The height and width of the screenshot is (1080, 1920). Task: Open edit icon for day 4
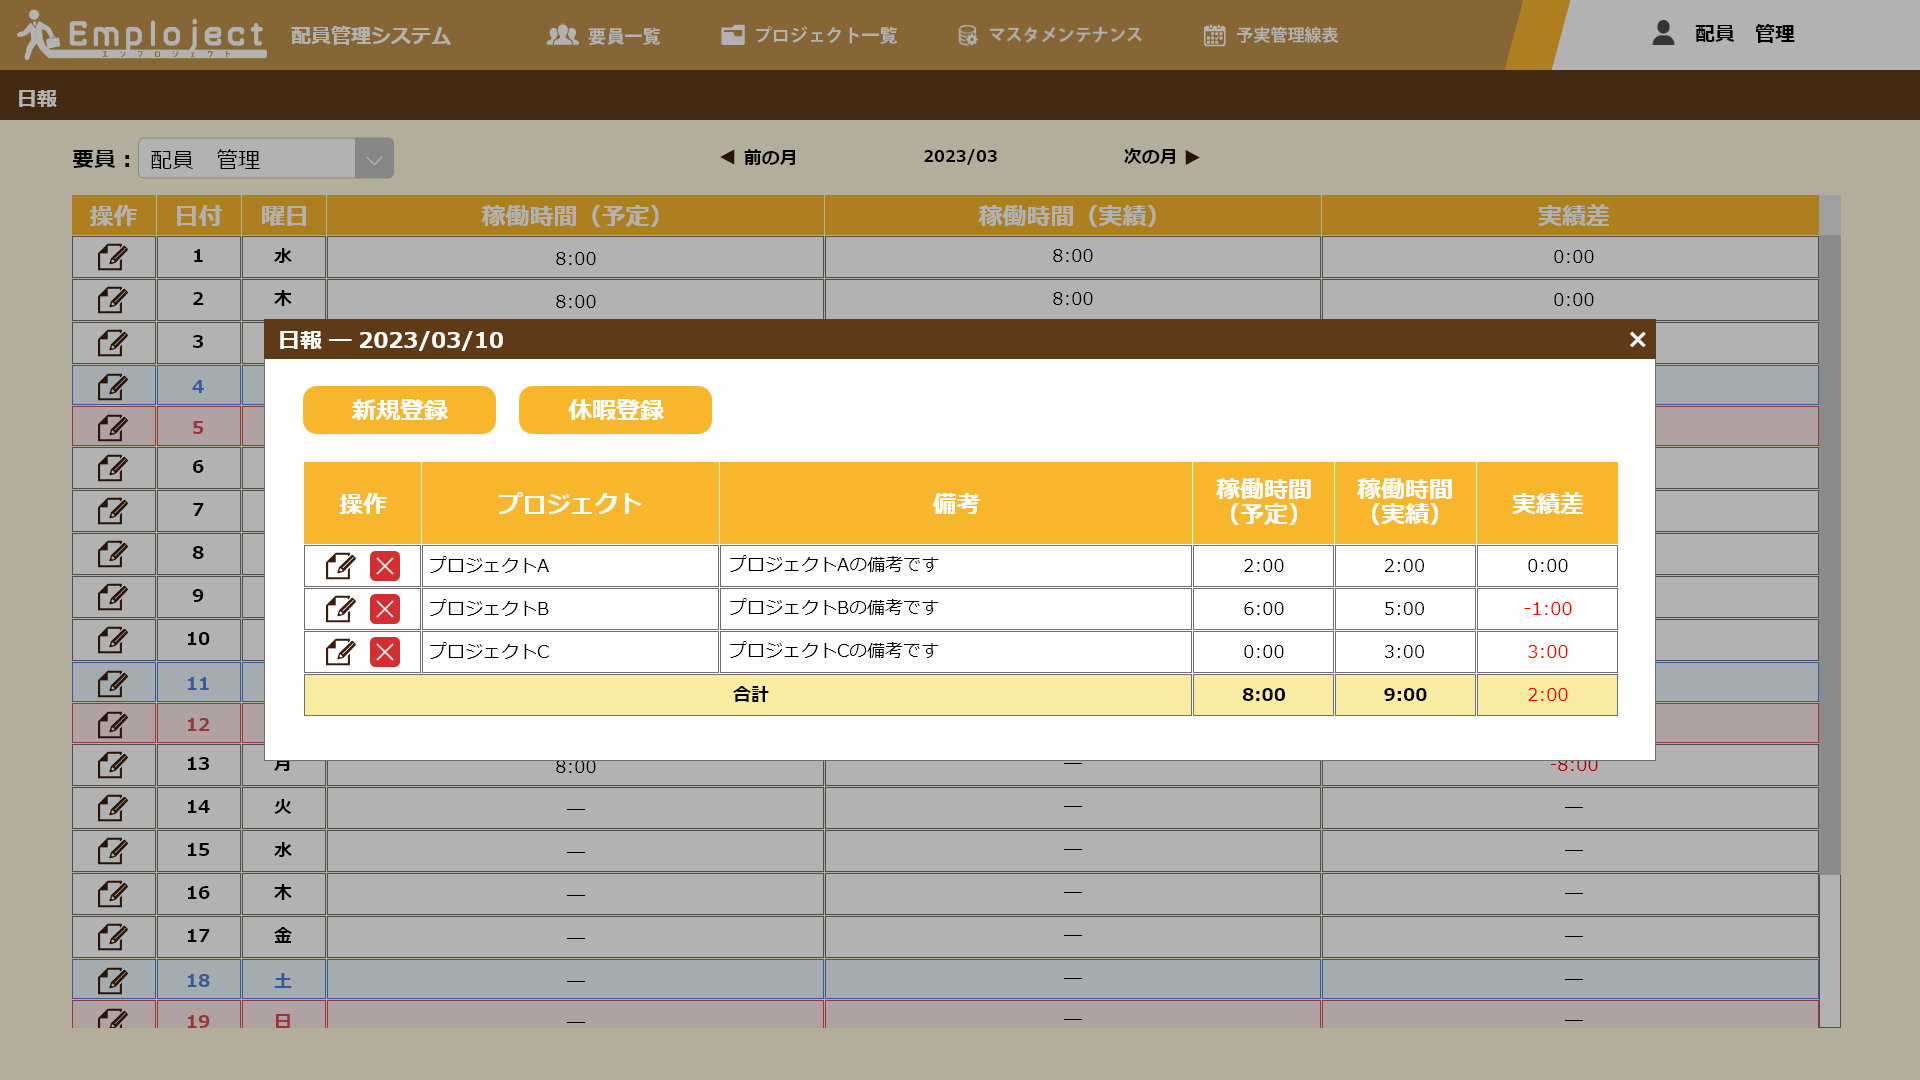click(x=113, y=386)
